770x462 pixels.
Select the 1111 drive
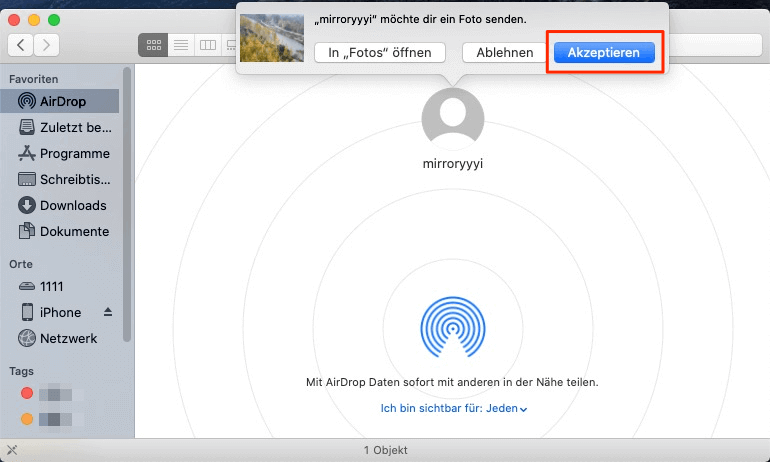[x=59, y=286]
